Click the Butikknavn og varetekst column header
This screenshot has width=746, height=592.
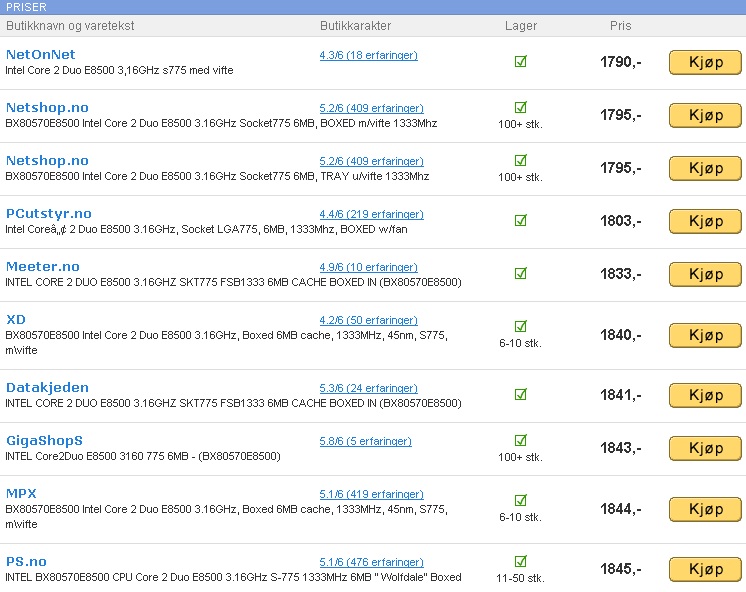pyautogui.click(x=70, y=26)
